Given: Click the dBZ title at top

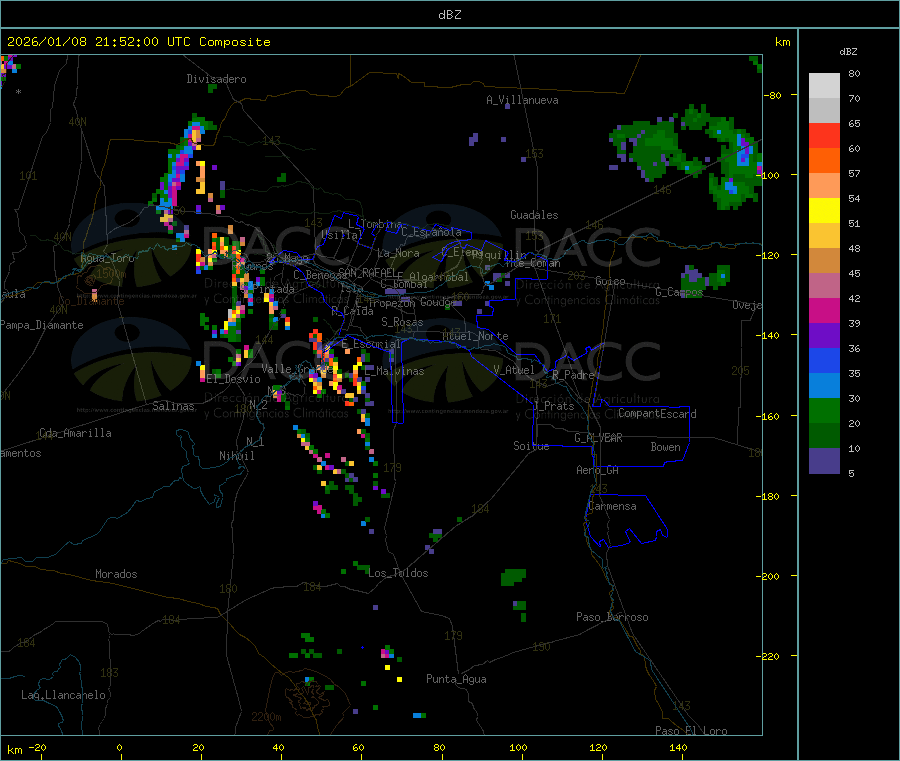Looking at the screenshot, I should tap(449, 15).
